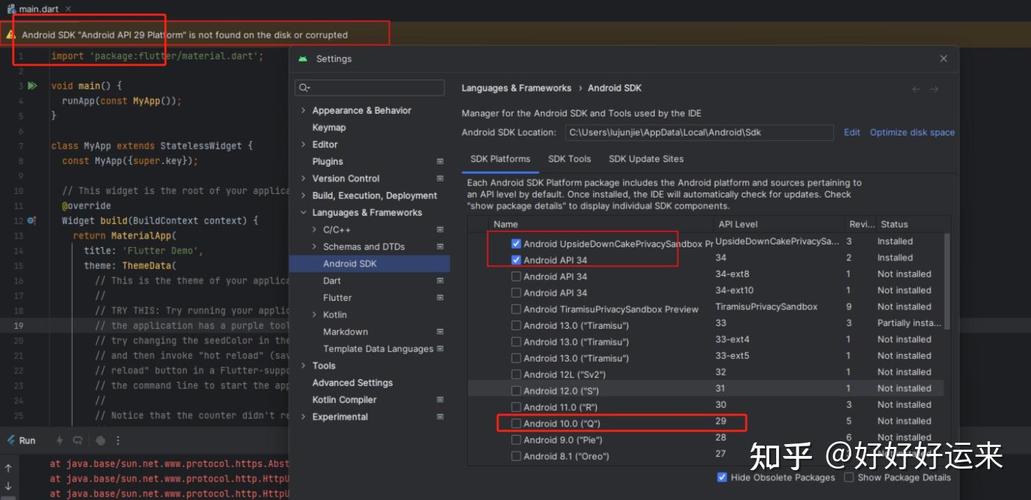Open DevTools with the round Run toolbar icon
Screen dimensions: 1031x500
pos(100,440)
